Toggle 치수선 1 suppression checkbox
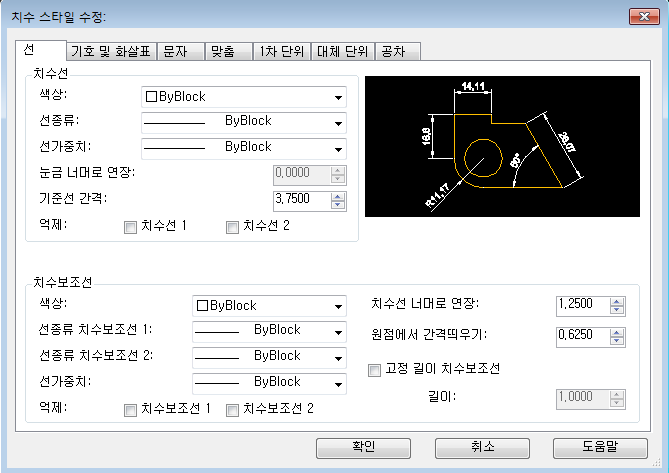This screenshot has height=473, width=669. pyautogui.click(x=130, y=227)
